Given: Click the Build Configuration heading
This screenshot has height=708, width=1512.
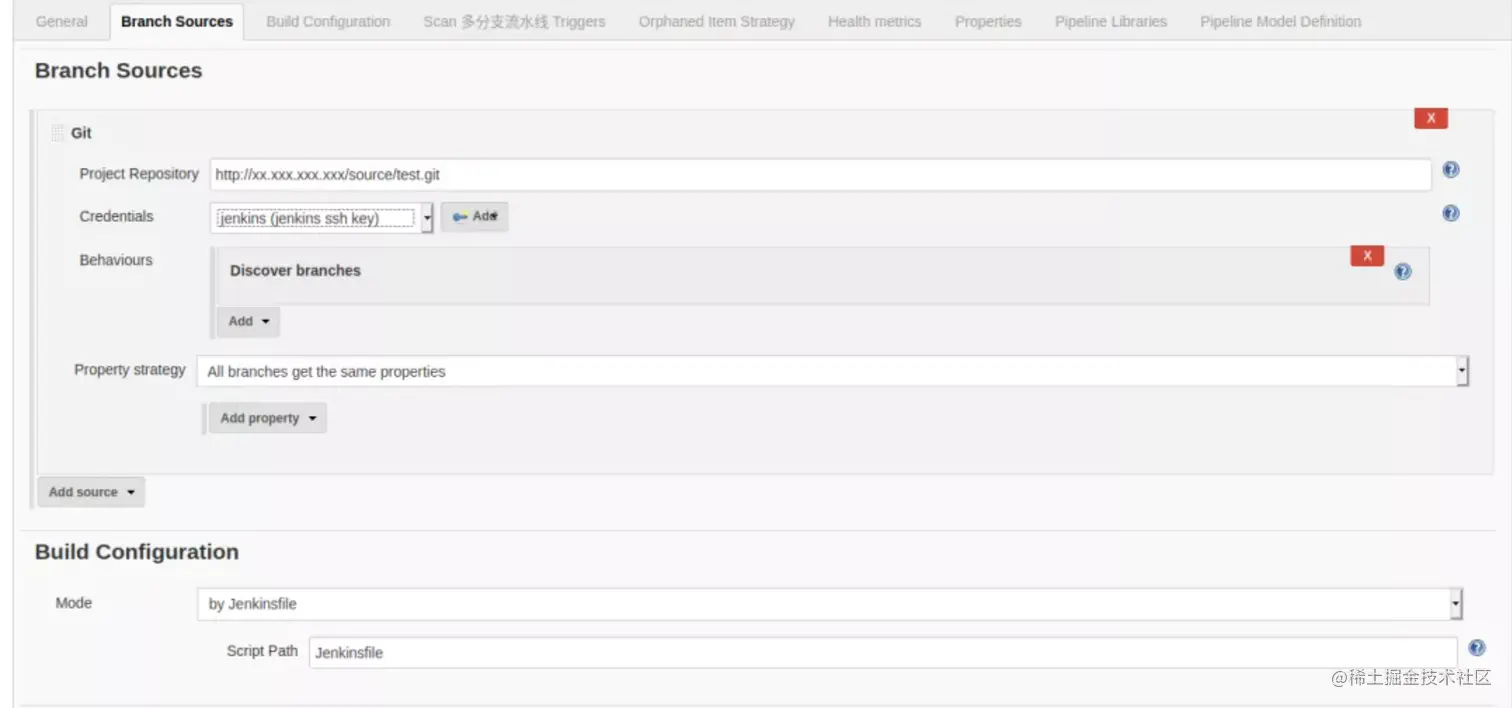Looking at the screenshot, I should pyautogui.click(x=137, y=552).
